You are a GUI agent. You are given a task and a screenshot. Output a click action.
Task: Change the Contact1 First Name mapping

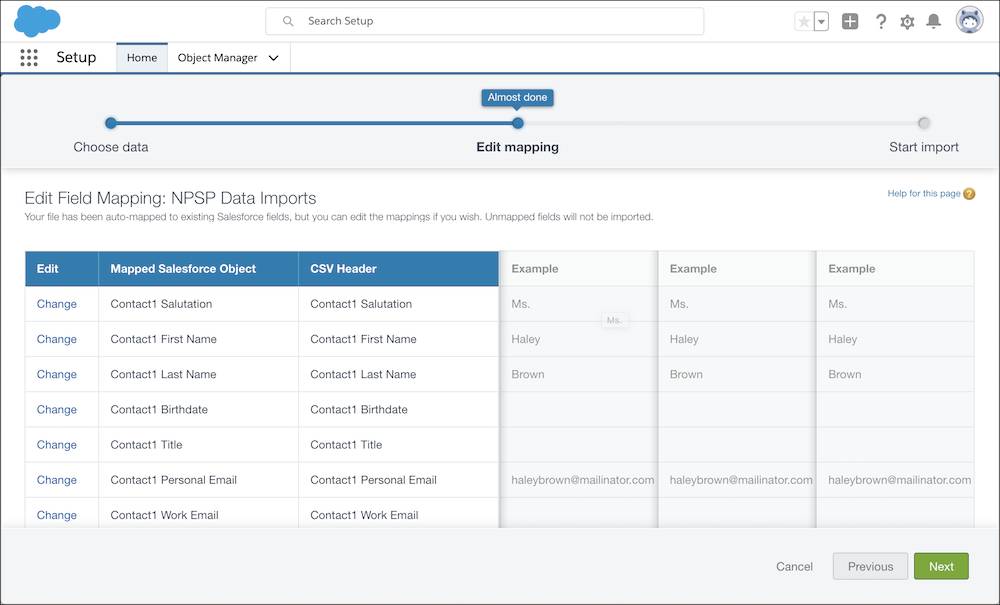[x=57, y=339]
